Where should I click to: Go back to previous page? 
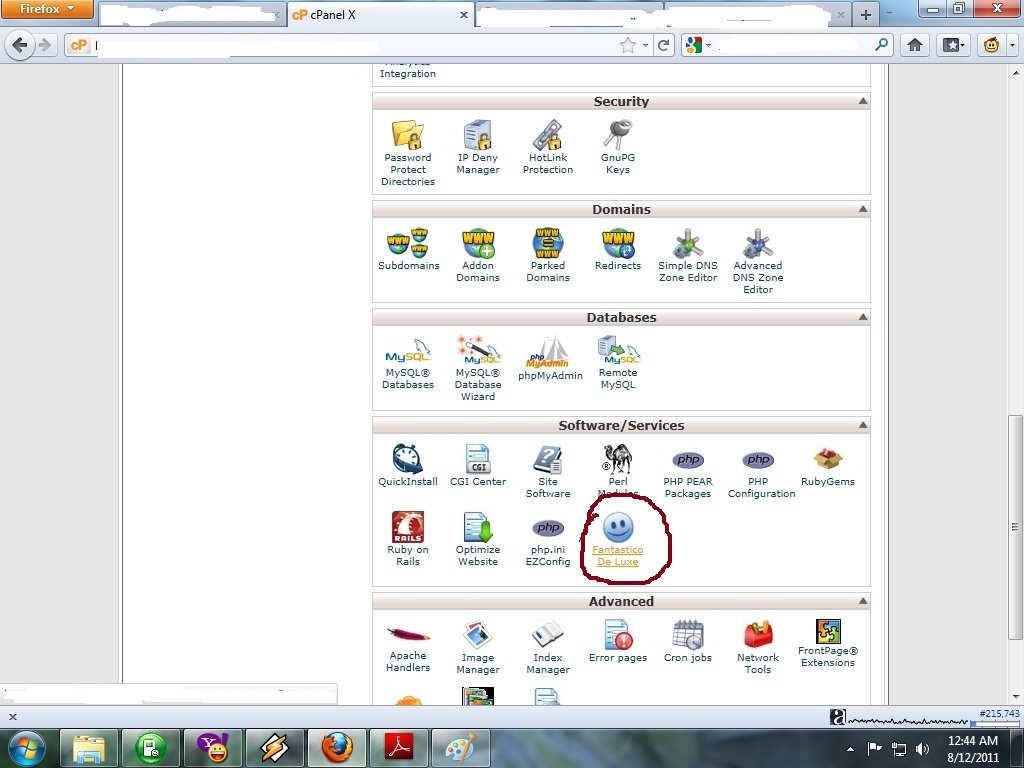20,45
